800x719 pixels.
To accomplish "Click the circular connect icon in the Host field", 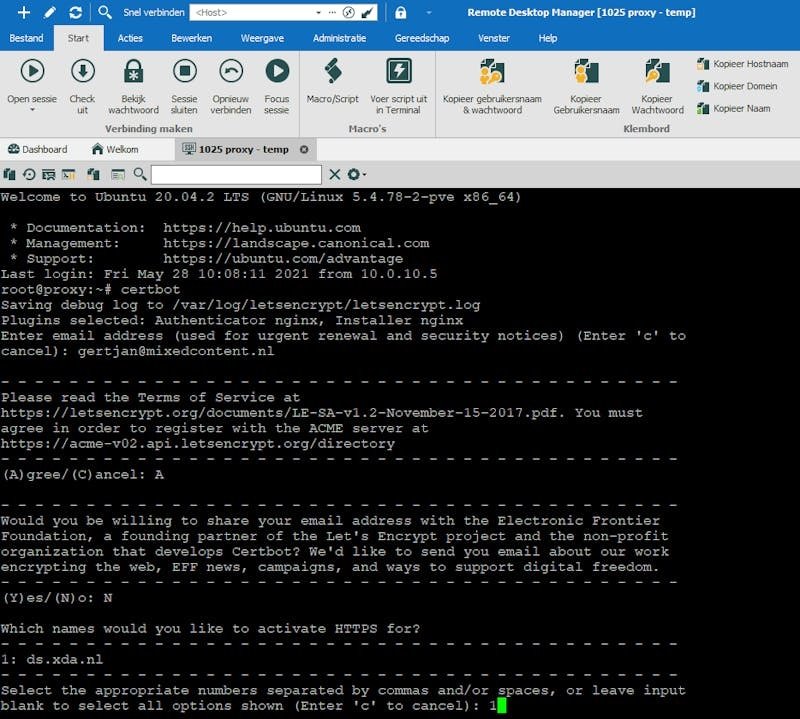I will [x=348, y=12].
